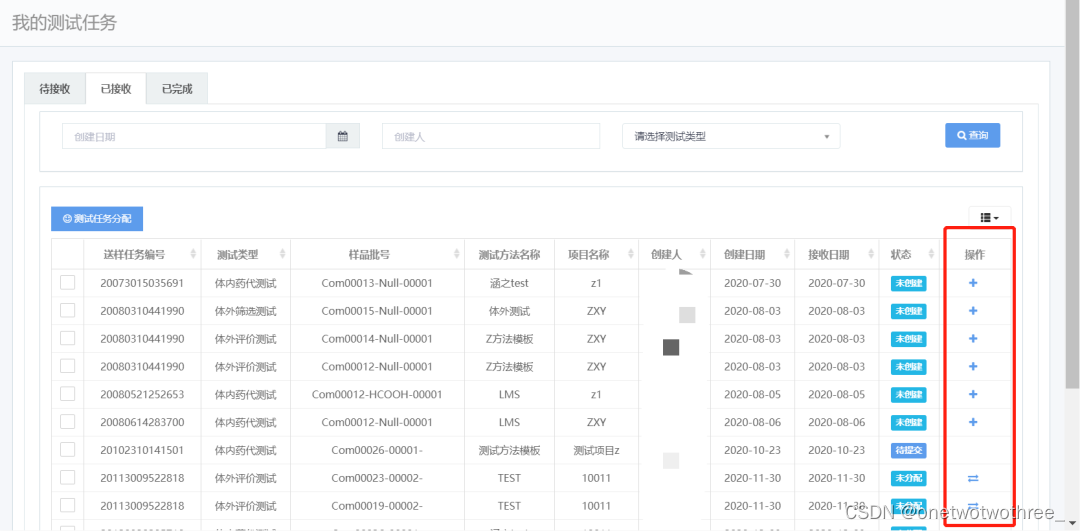Click the 我的测试任务 page title

click(x=65, y=23)
